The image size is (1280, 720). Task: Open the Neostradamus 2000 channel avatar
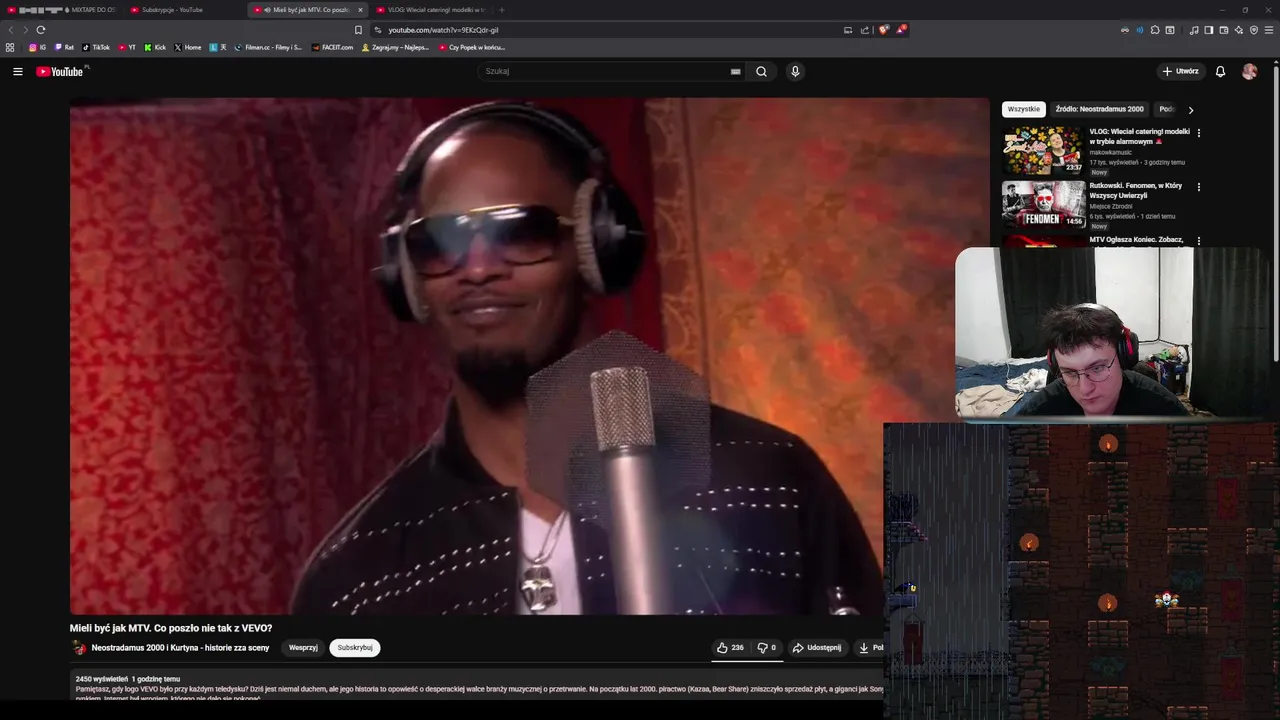click(79, 647)
